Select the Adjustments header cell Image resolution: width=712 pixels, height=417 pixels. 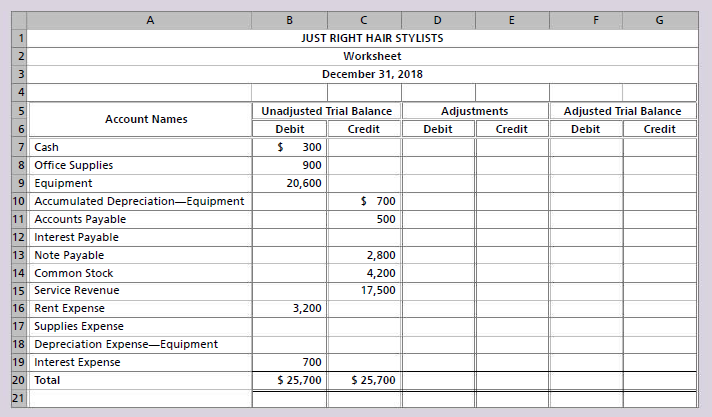tap(475, 111)
